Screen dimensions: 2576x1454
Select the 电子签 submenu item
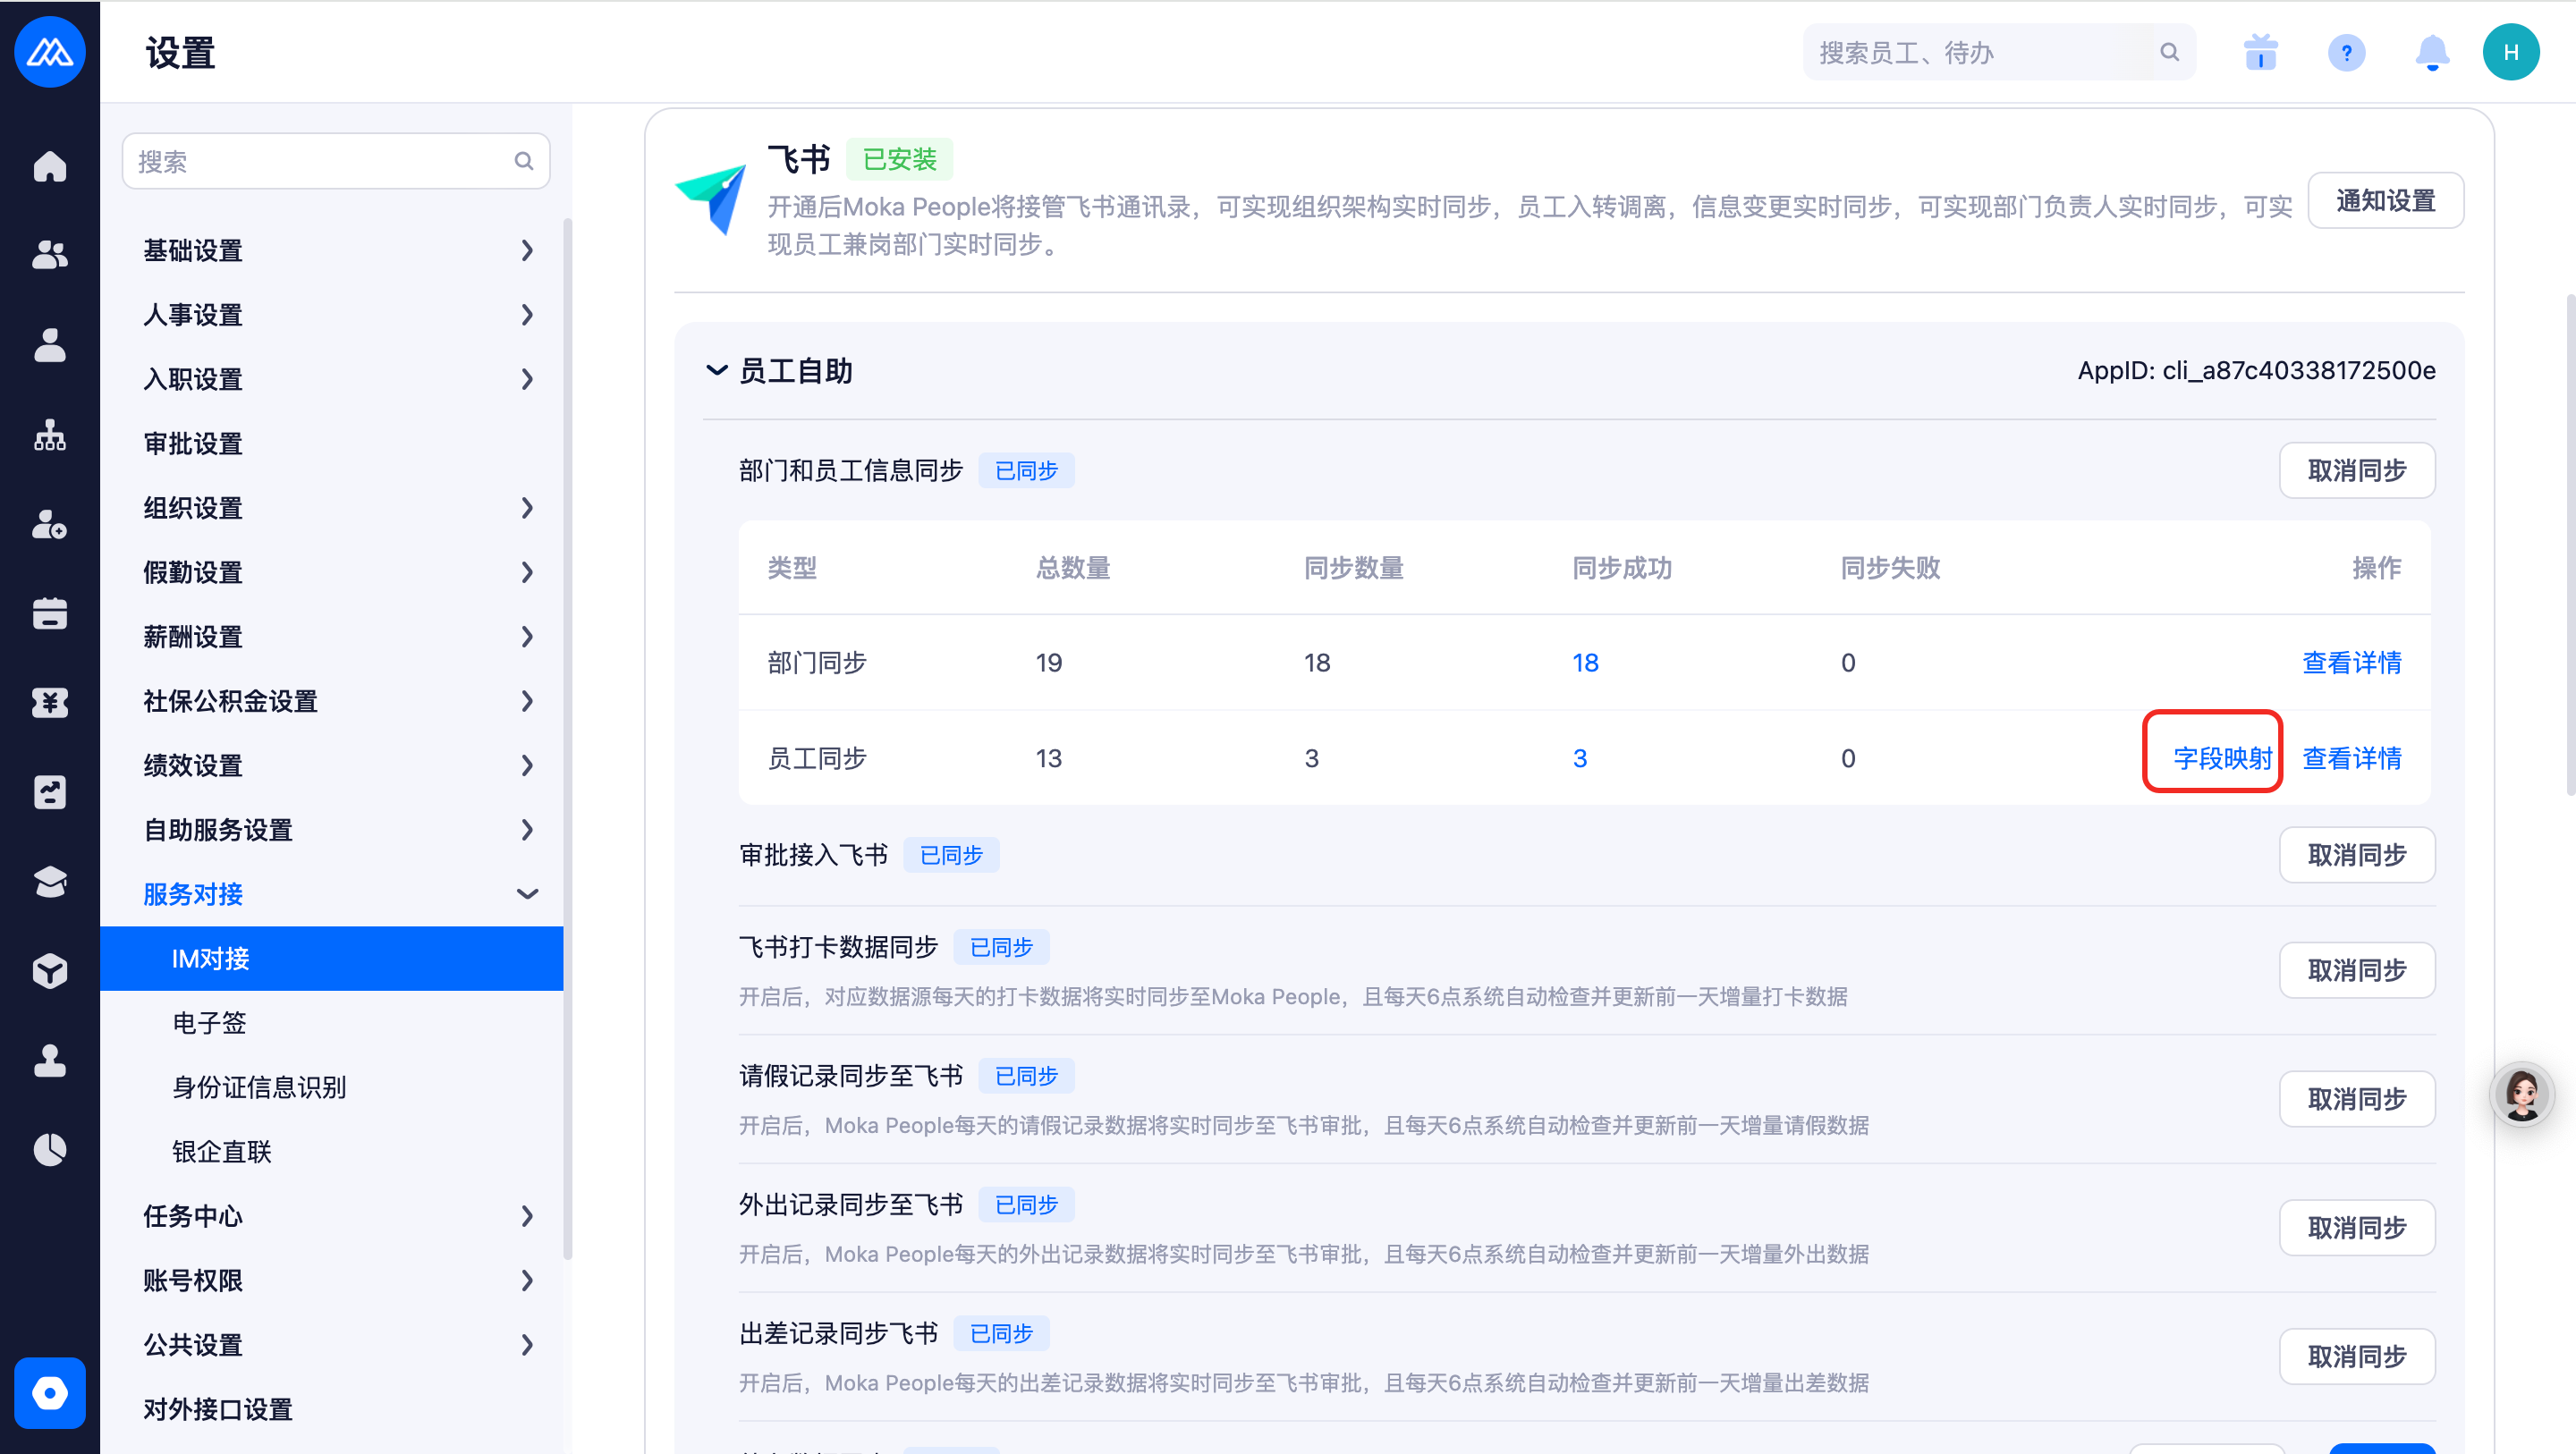pyautogui.click(x=209, y=1022)
